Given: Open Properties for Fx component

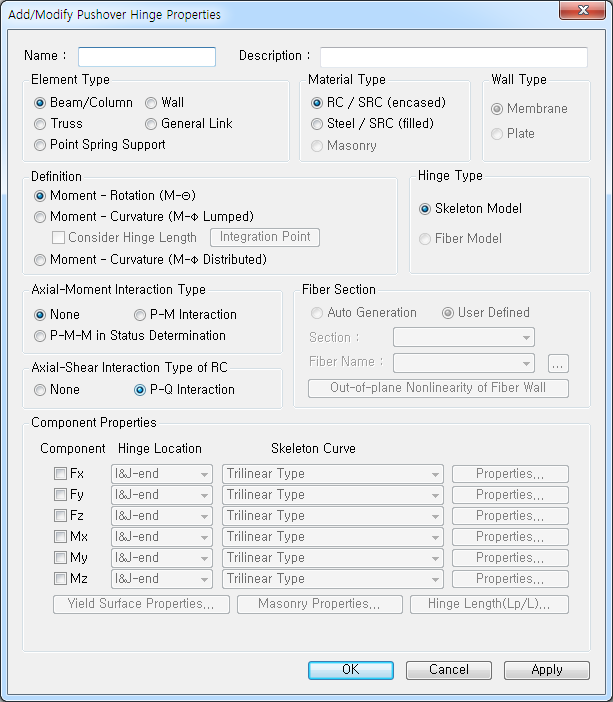Looking at the screenshot, I should pos(510,474).
